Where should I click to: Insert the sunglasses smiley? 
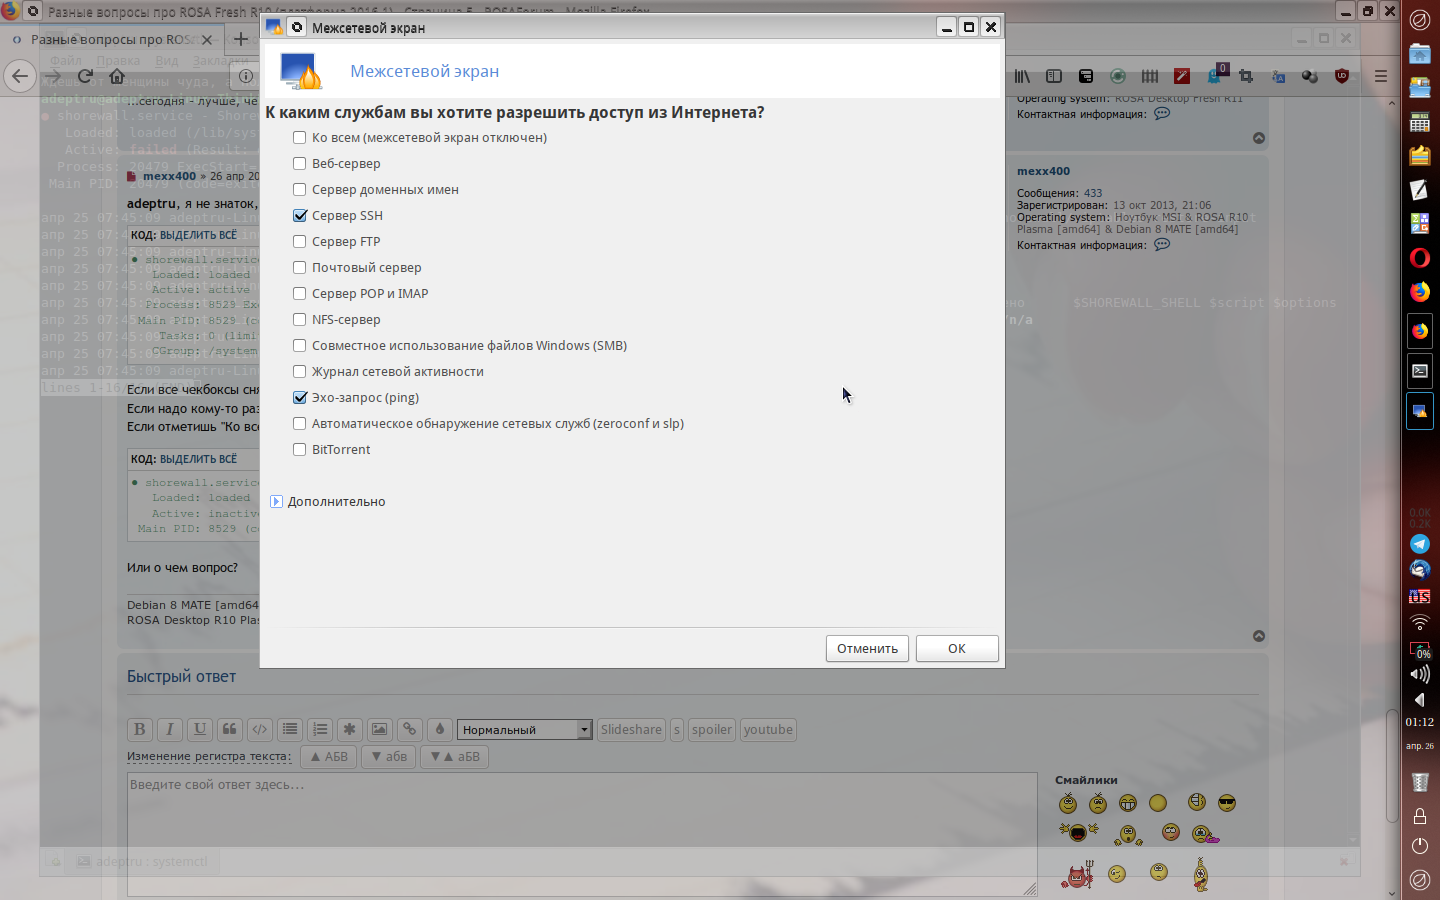pos(1227,803)
